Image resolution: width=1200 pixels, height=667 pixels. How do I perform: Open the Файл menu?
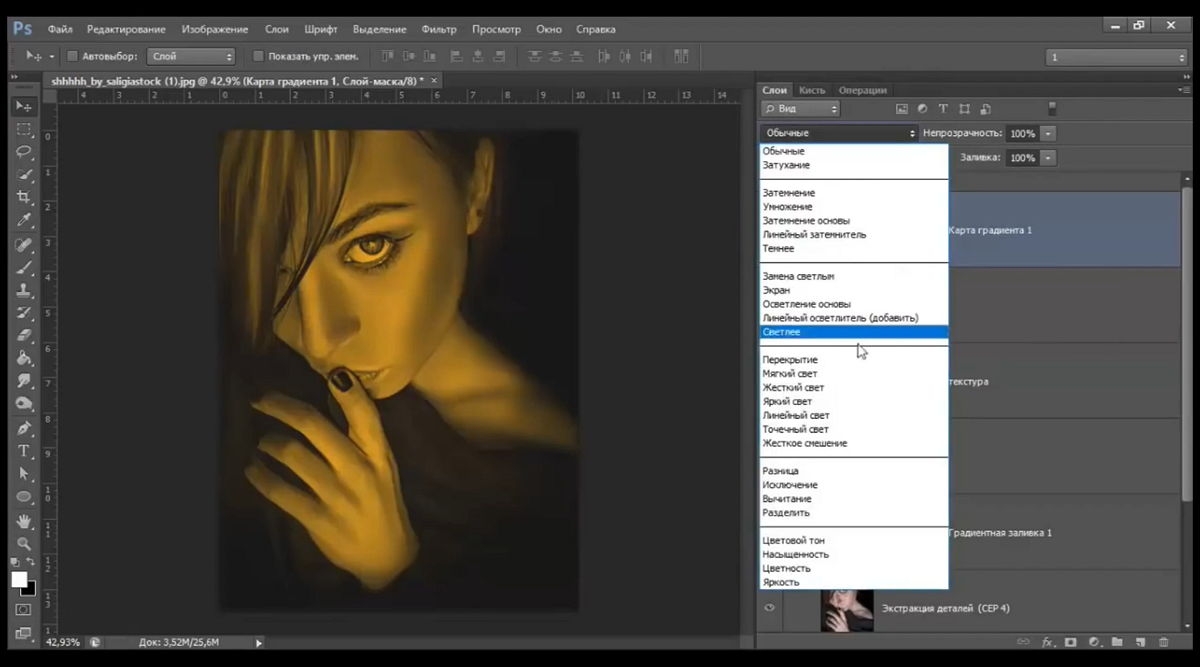click(x=60, y=29)
